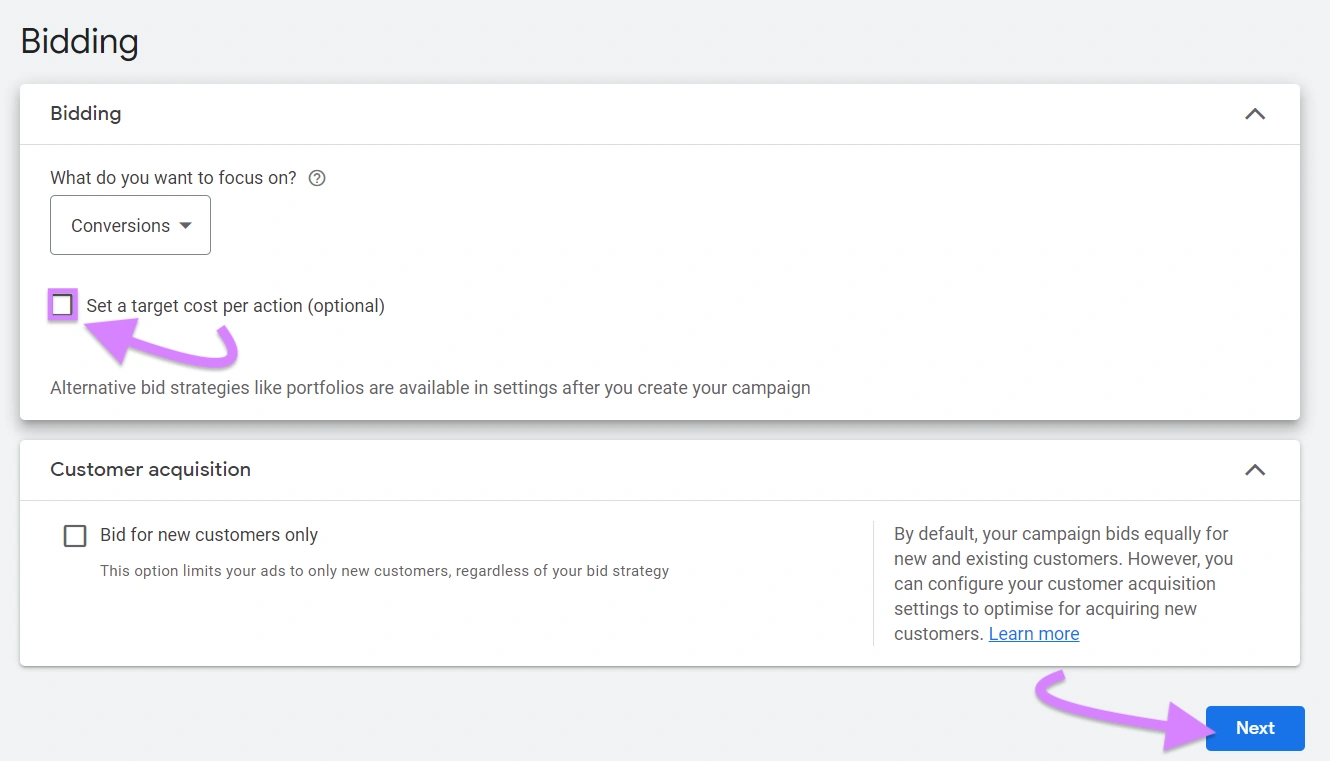Click the Next button
The image size is (1330, 761).
pyautogui.click(x=1255, y=728)
